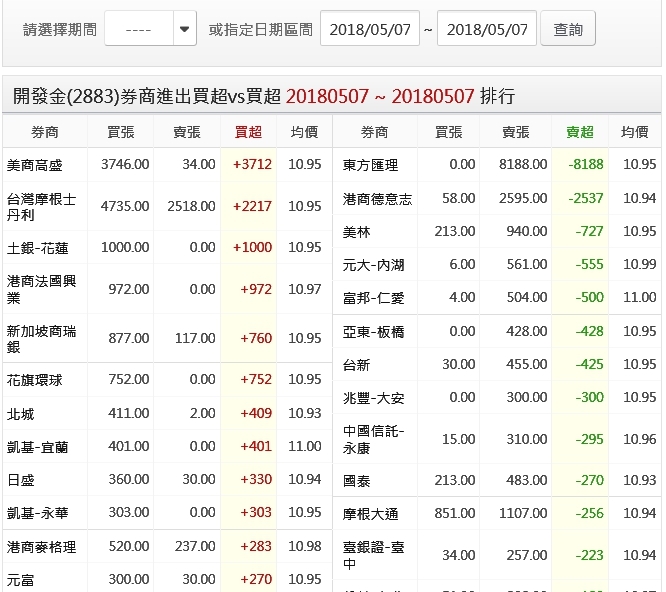
Task: Select broker 兆豐-大安
Action: 373,398
